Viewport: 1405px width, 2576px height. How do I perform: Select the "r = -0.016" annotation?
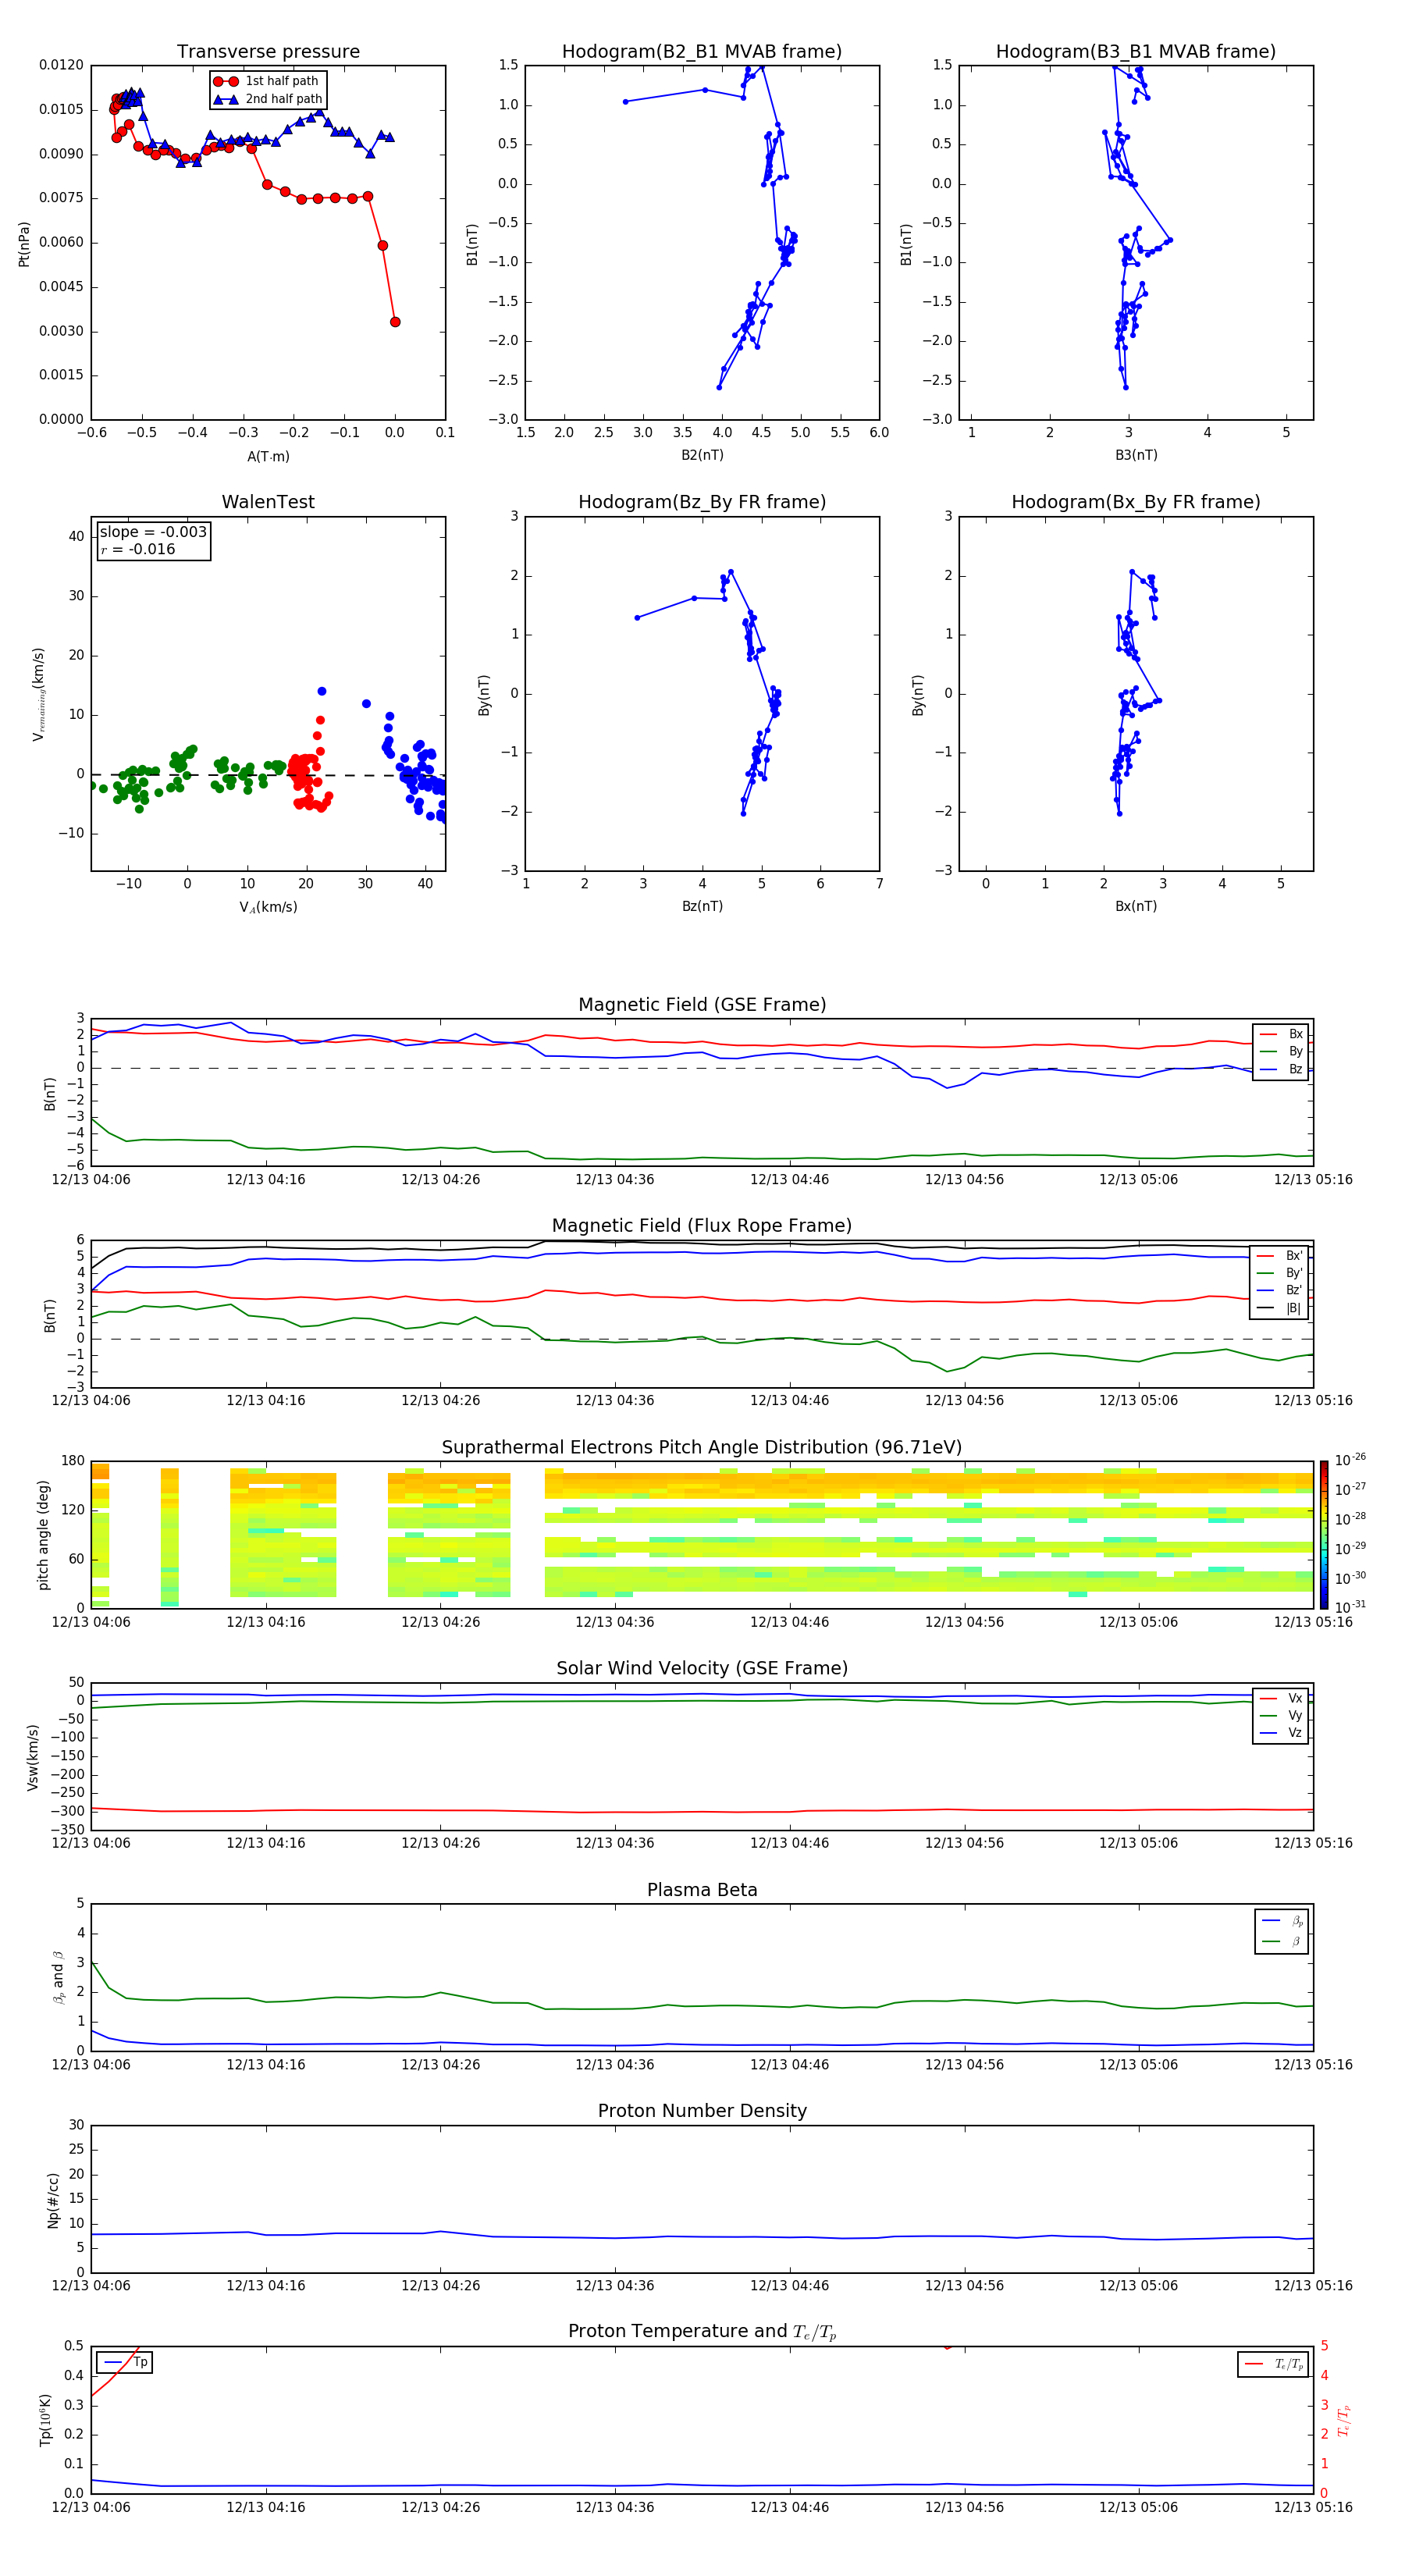click(x=138, y=549)
